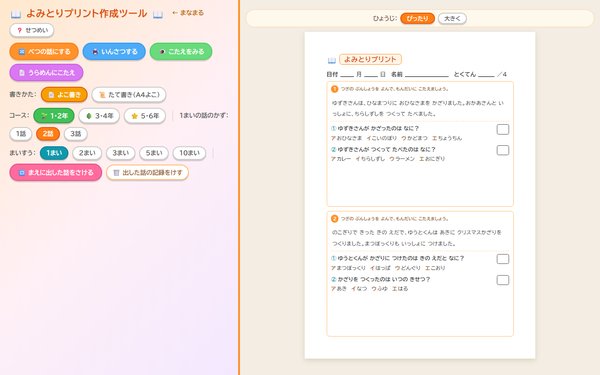Set stories per sheet to 3話
The width and height of the screenshot is (600, 375).
point(76,134)
